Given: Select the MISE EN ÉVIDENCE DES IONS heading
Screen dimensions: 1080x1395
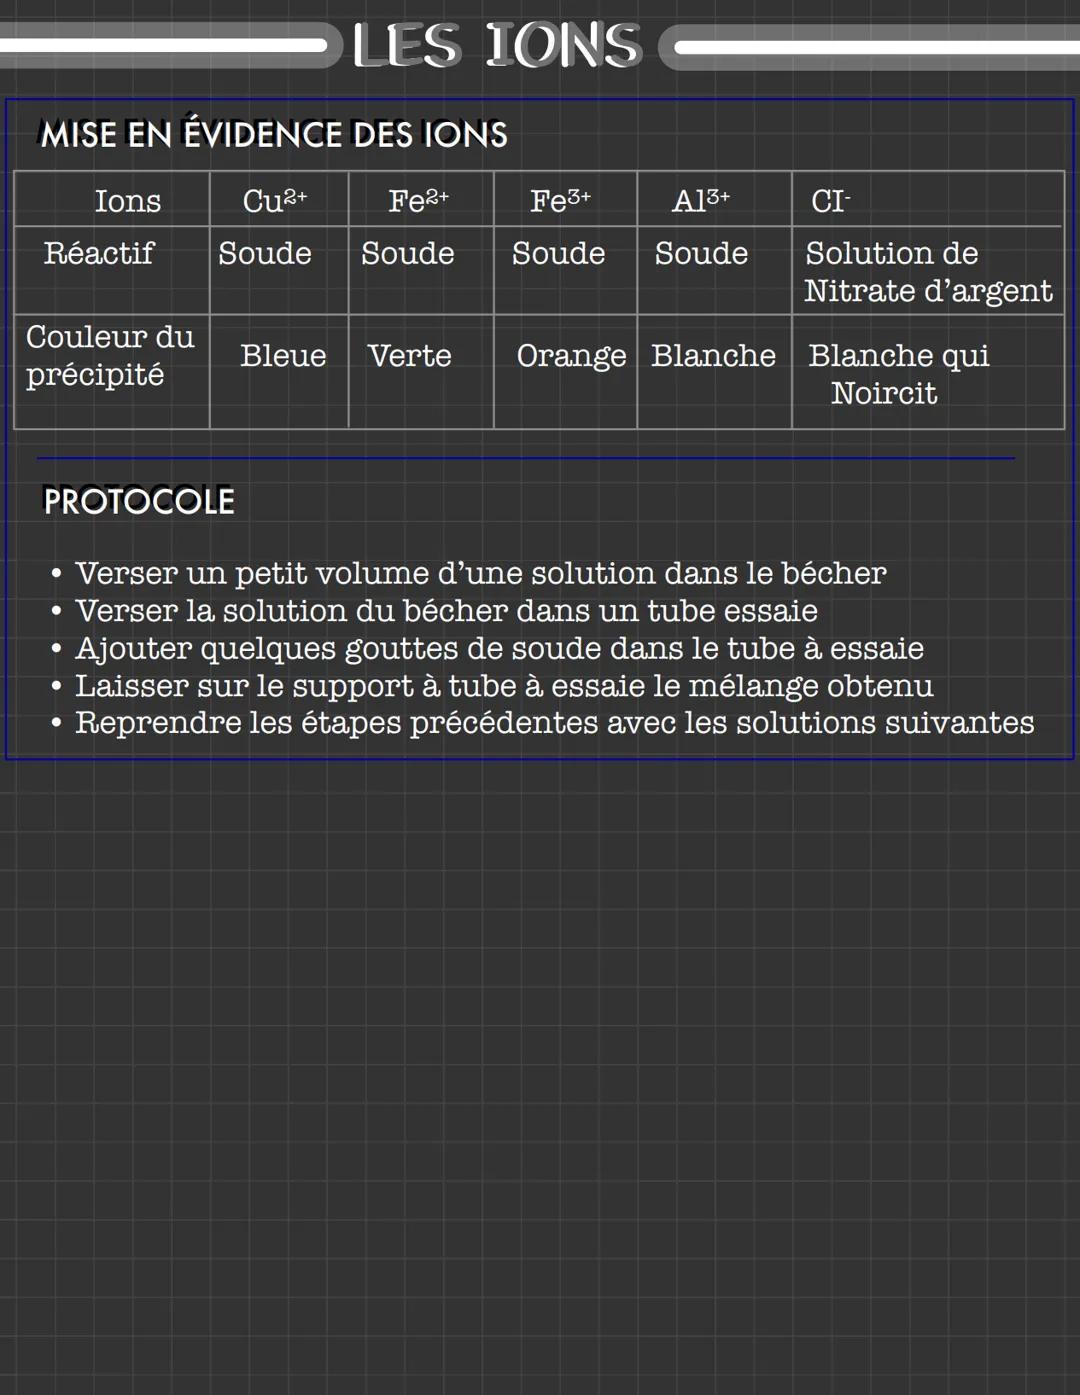Looking at the screenshot, I should click(273, 135).
